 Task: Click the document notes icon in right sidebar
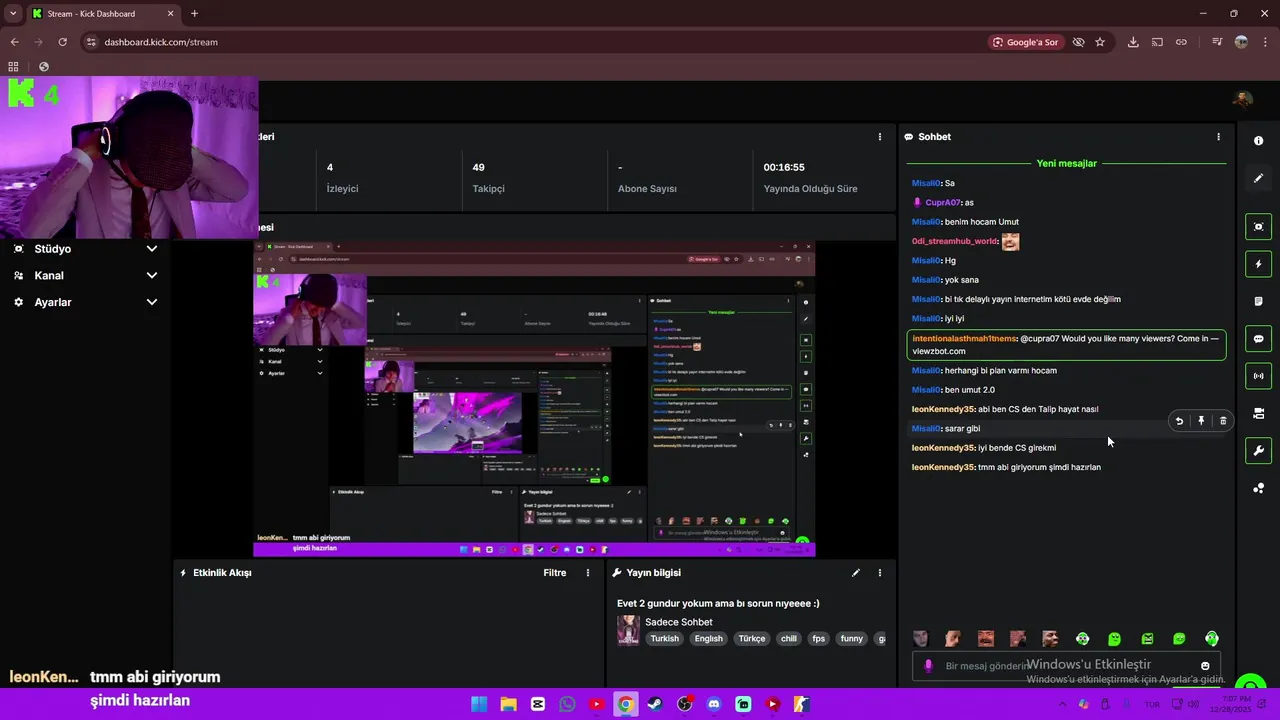[x=1258, y=301]
